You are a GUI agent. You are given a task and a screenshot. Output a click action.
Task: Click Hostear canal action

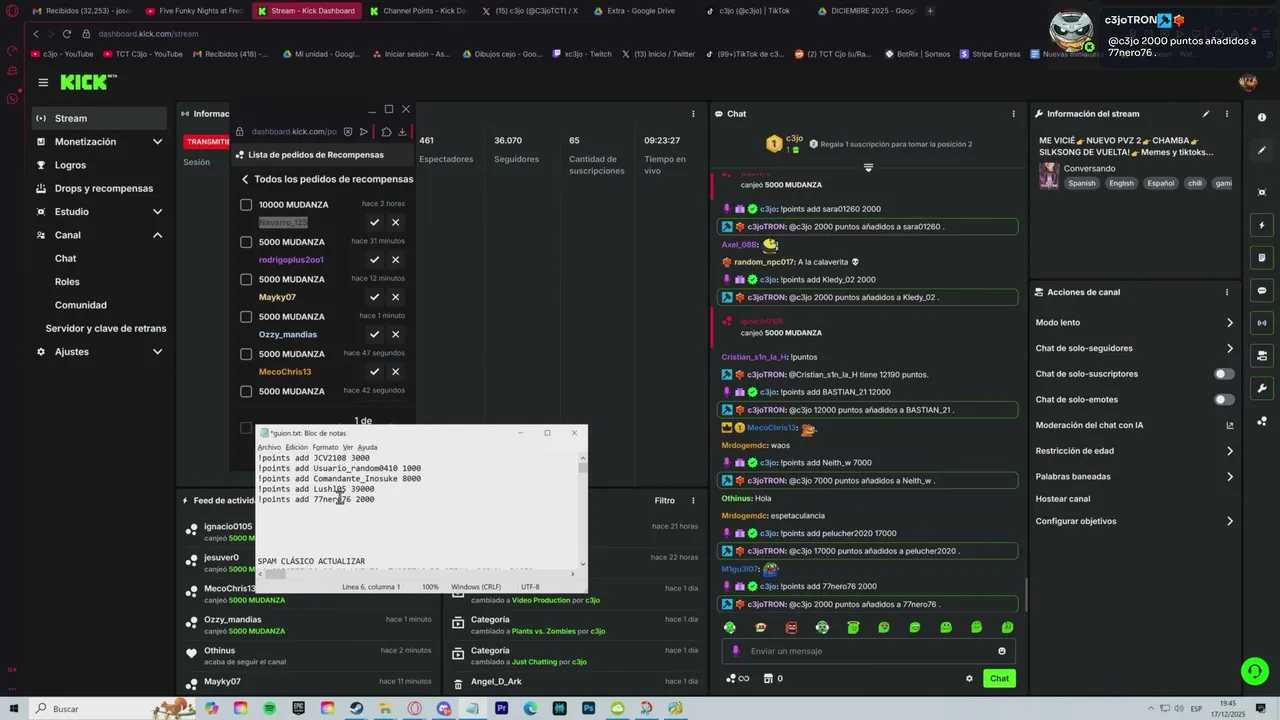pos(1063,499)
